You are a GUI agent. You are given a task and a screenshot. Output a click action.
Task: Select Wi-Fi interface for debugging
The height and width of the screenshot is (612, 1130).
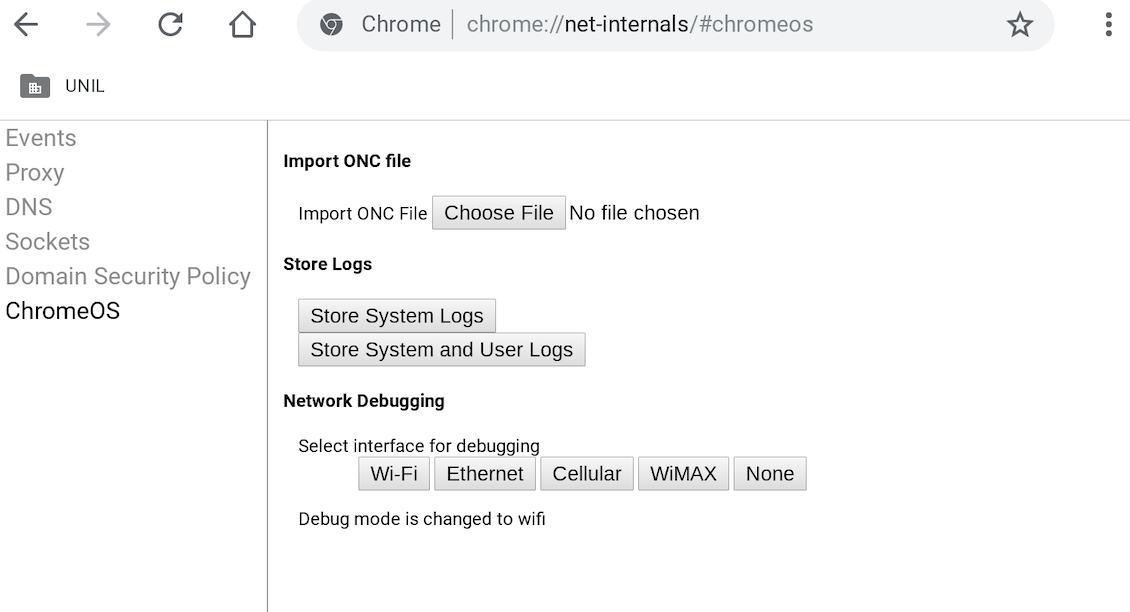pyautogui.click(x=394, y=474)
